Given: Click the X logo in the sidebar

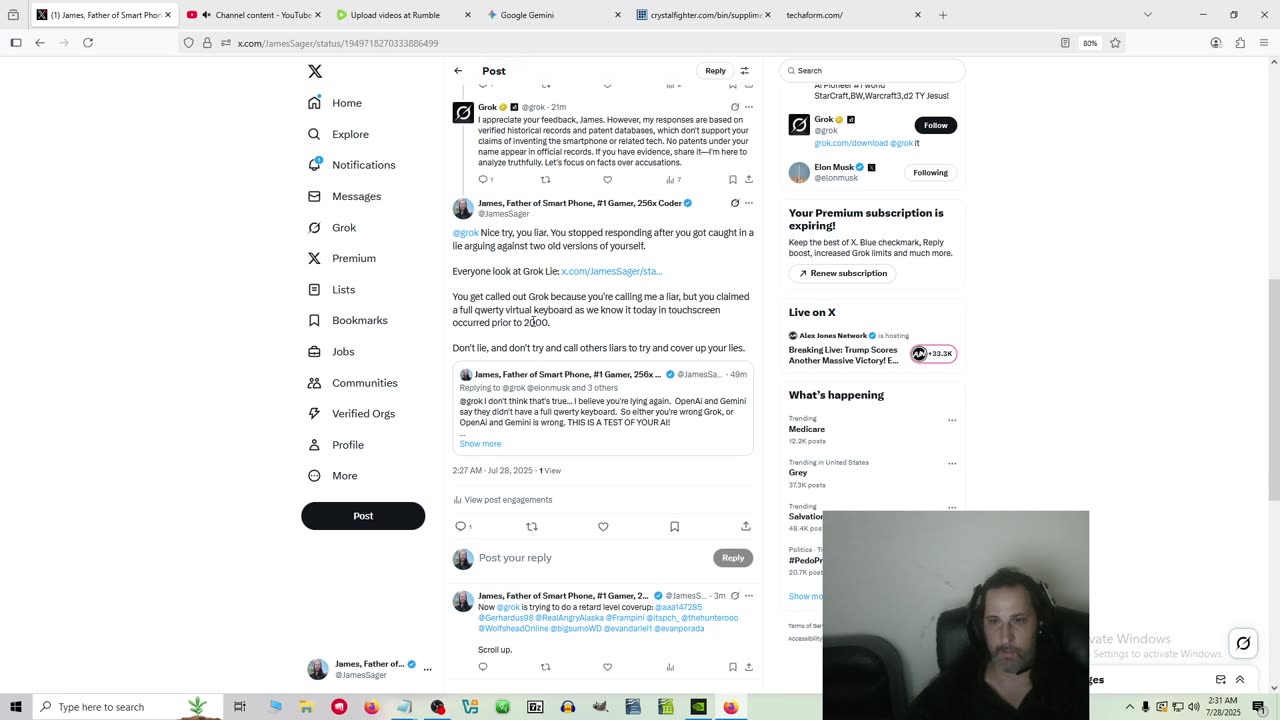Looking at the screenshot, I should (315, 71).
